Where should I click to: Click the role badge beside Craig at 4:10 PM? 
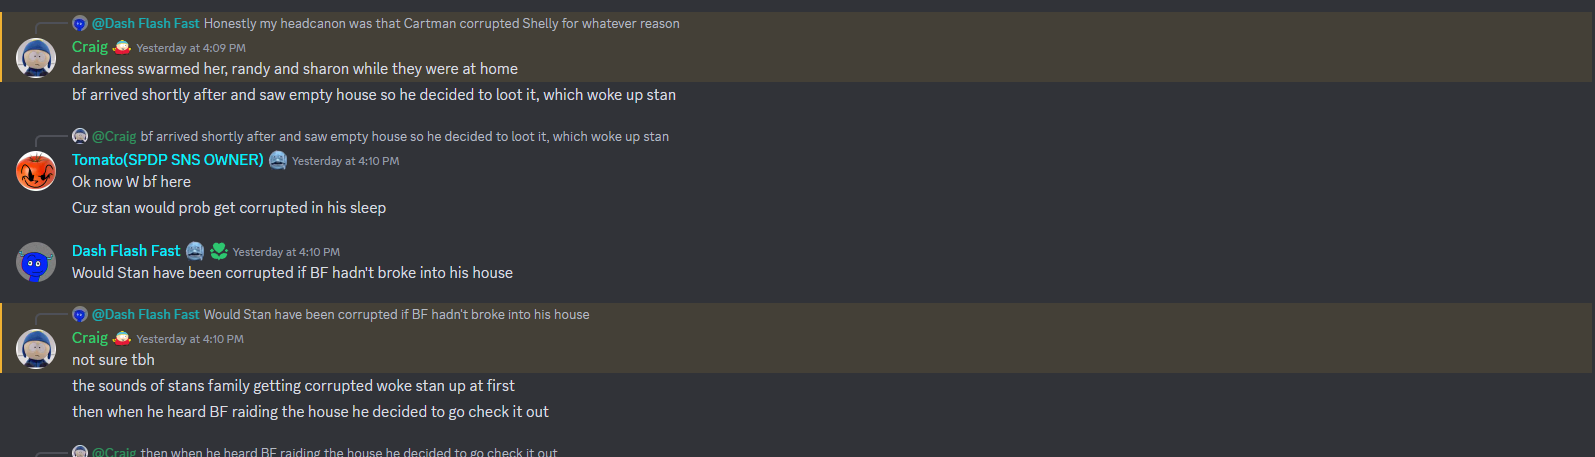122,338
